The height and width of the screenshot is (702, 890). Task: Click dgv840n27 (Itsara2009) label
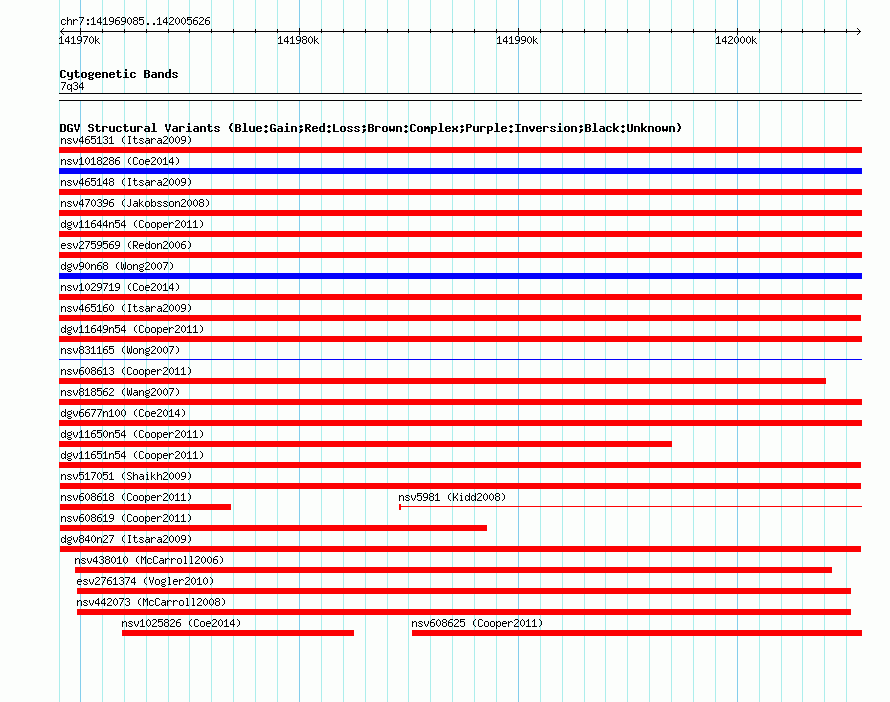(x=126, y=539)
